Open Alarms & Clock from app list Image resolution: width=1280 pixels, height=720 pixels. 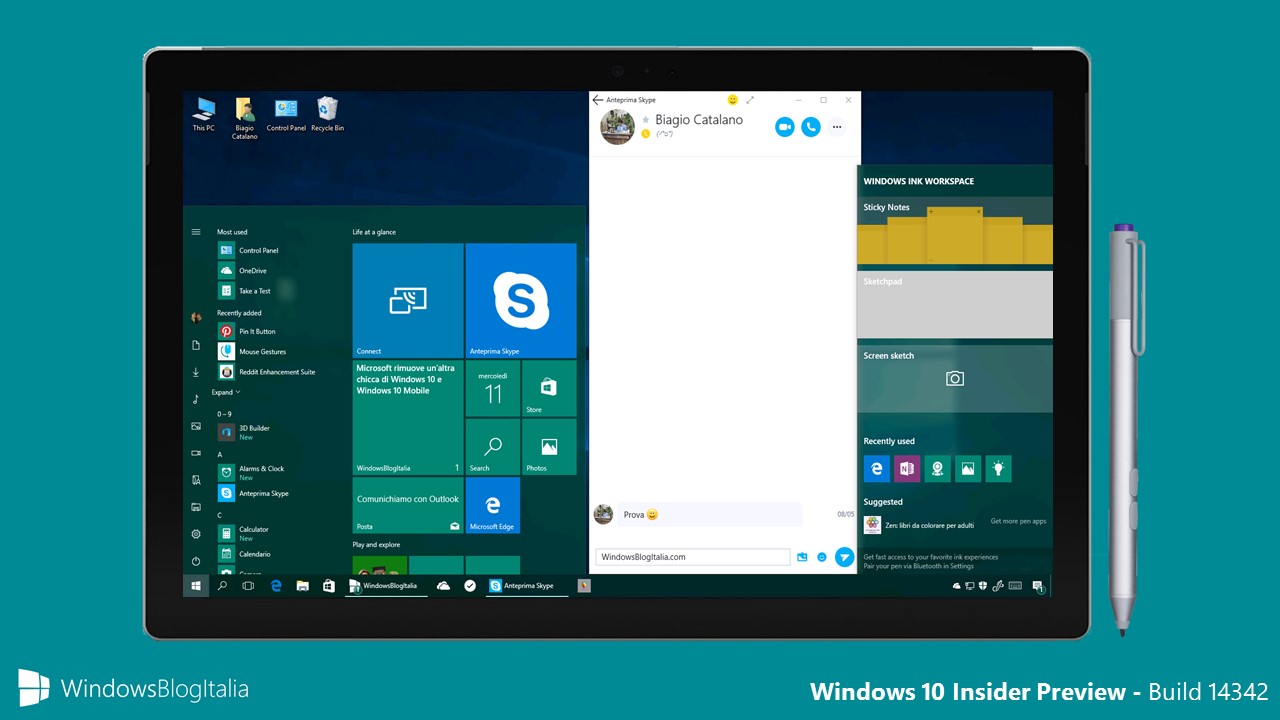(x=251, y=472)
